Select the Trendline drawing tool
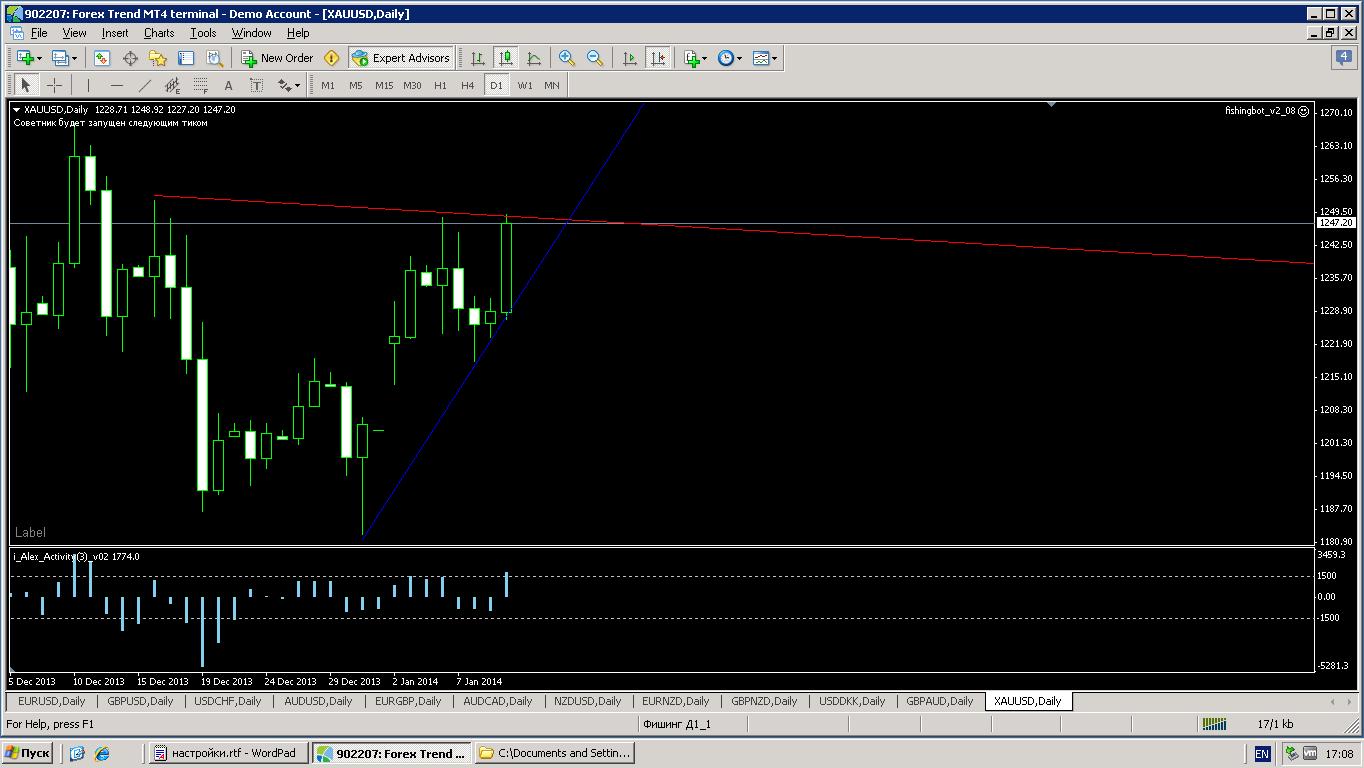 pyautogui.click(x=145, y=85)
